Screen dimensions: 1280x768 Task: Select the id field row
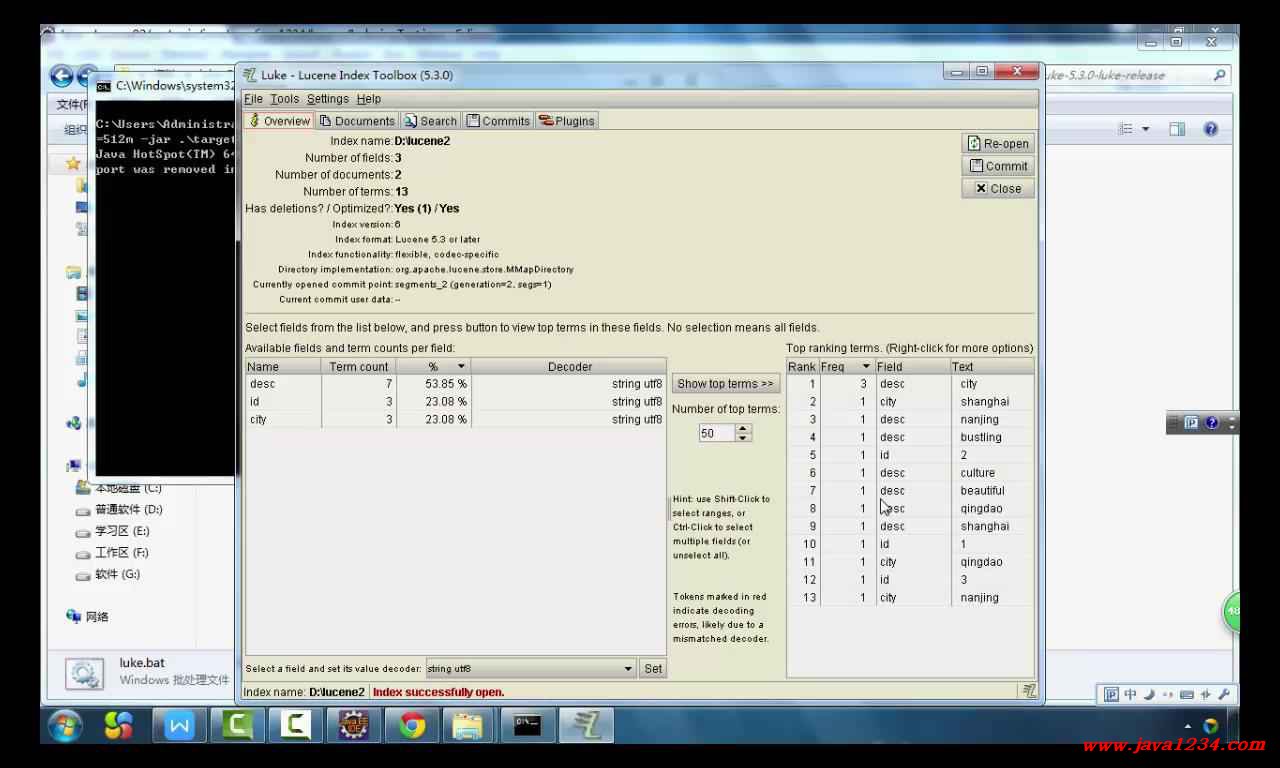tap(455, 402)
